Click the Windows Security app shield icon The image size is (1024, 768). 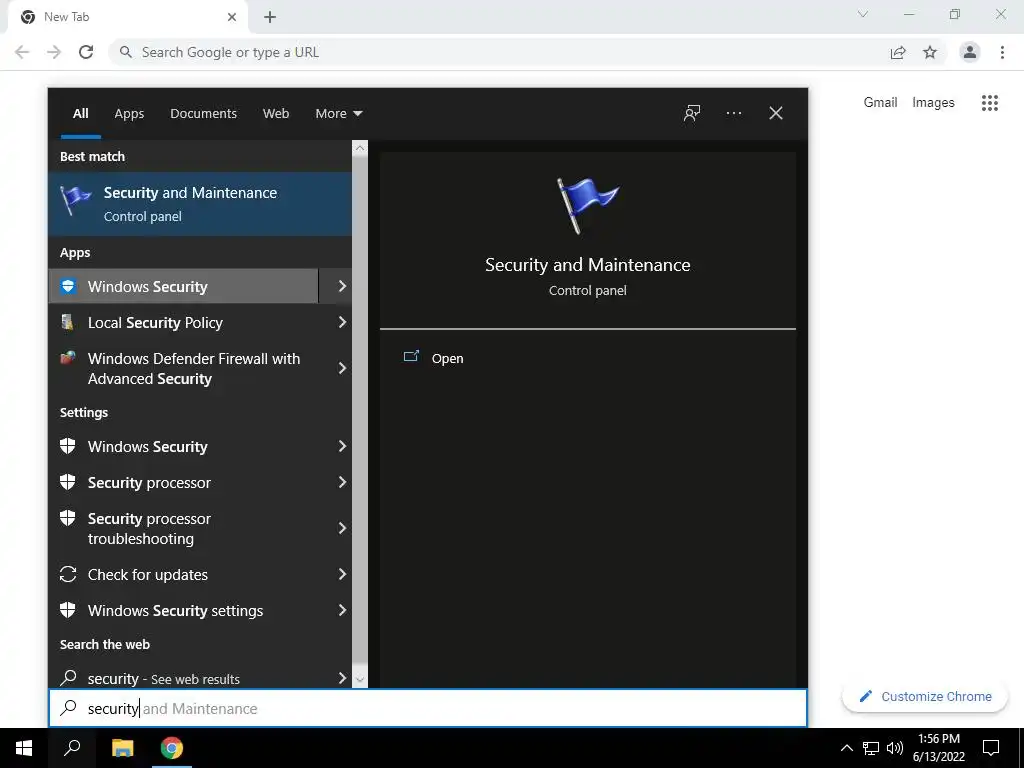click(68, 286)
